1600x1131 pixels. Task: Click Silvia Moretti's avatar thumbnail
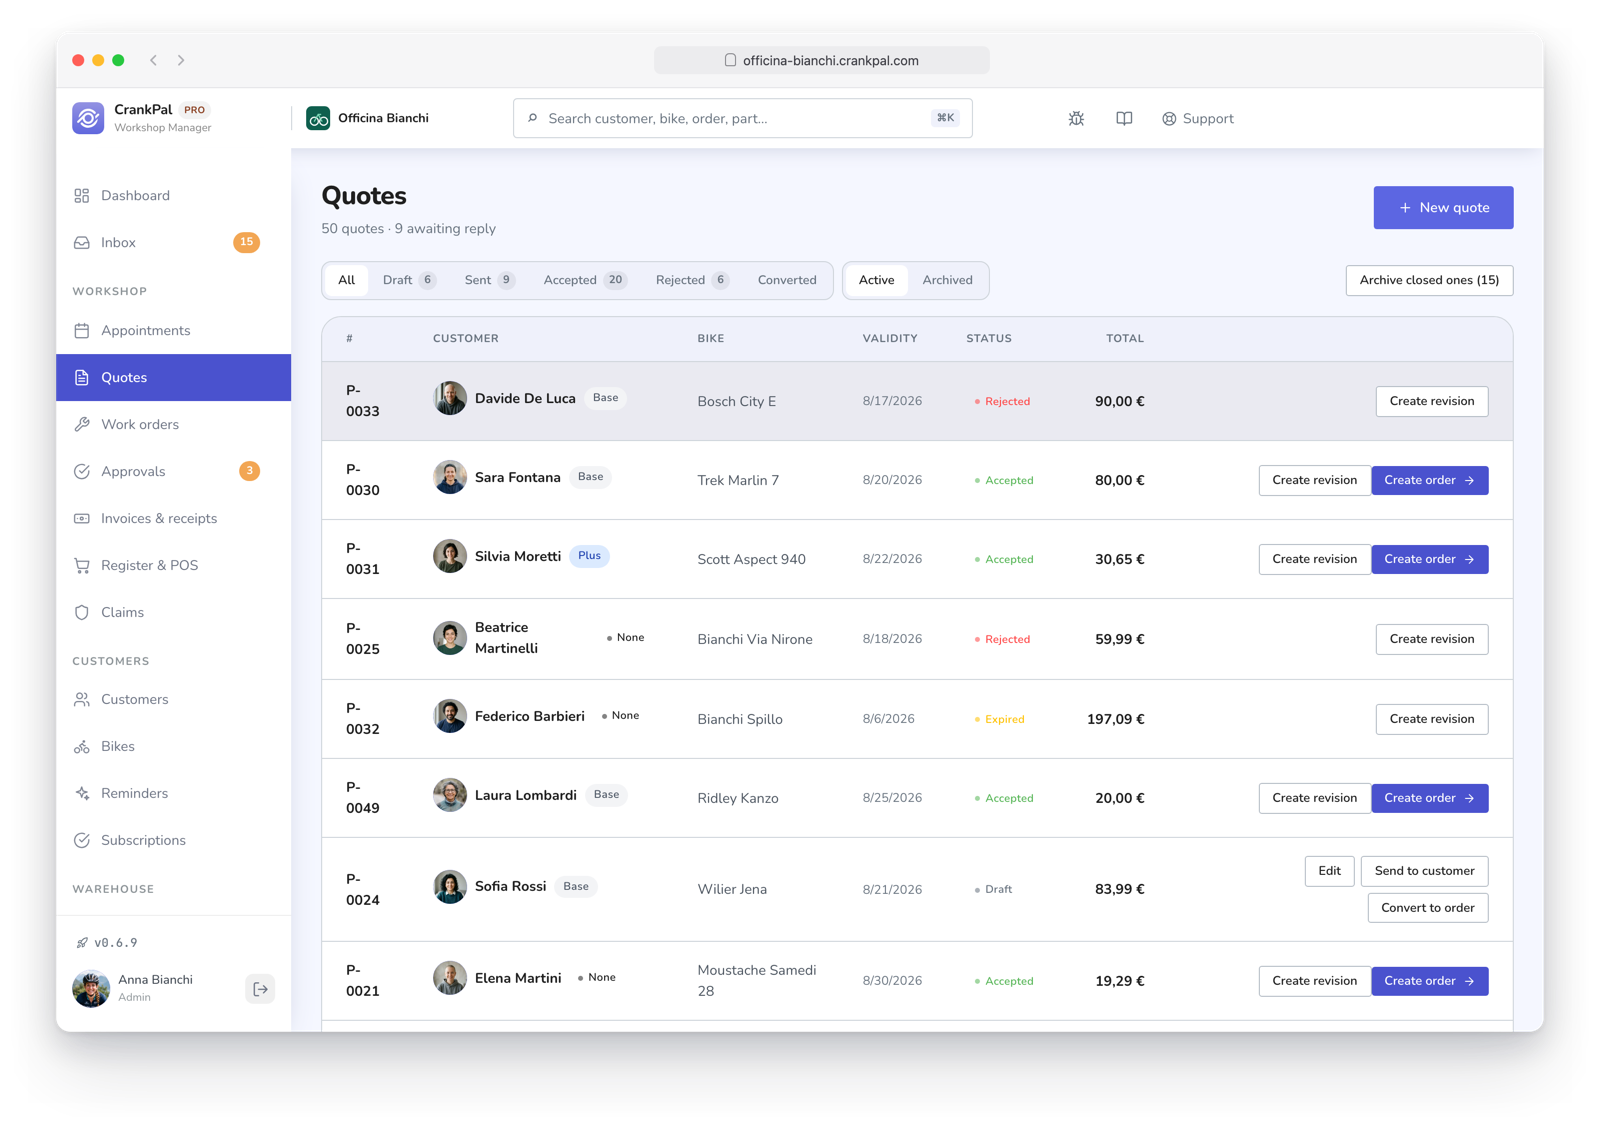click(x=450, y=557)
